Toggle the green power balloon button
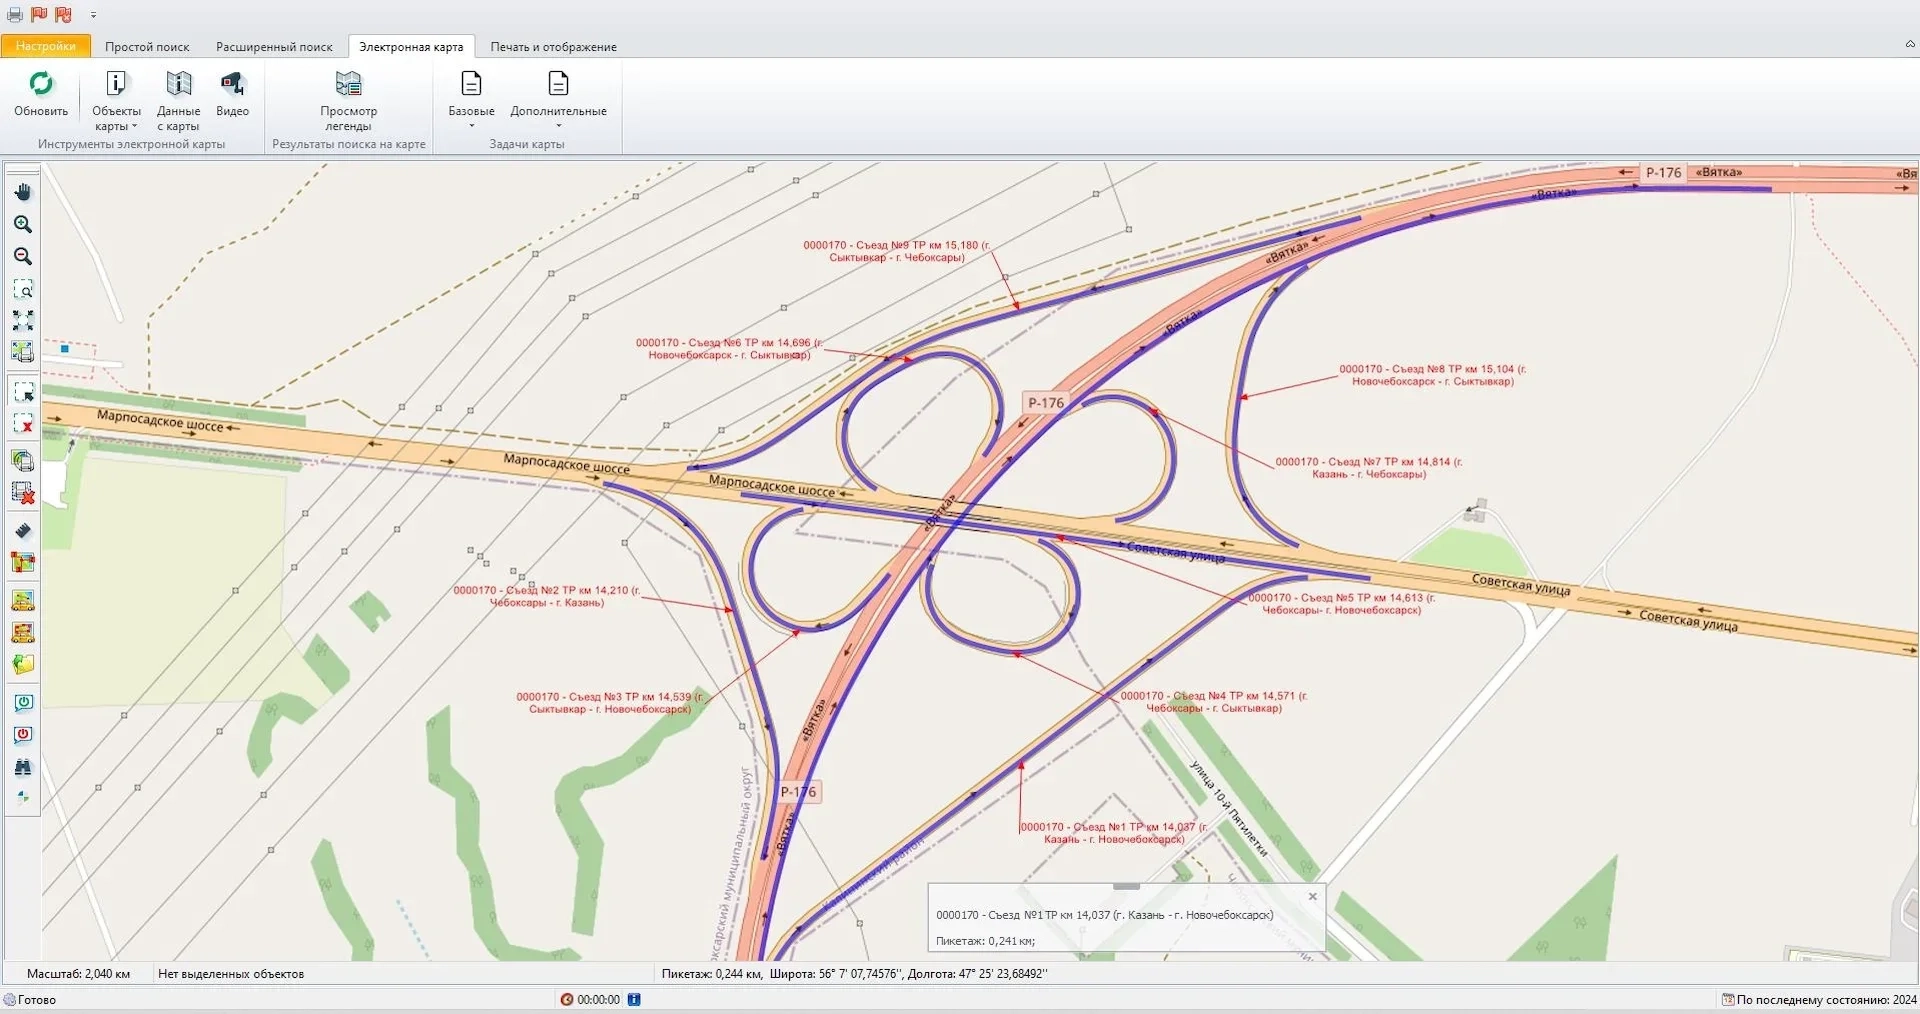The width and height of the screenshot is (1920, 1014). (23, 703)
